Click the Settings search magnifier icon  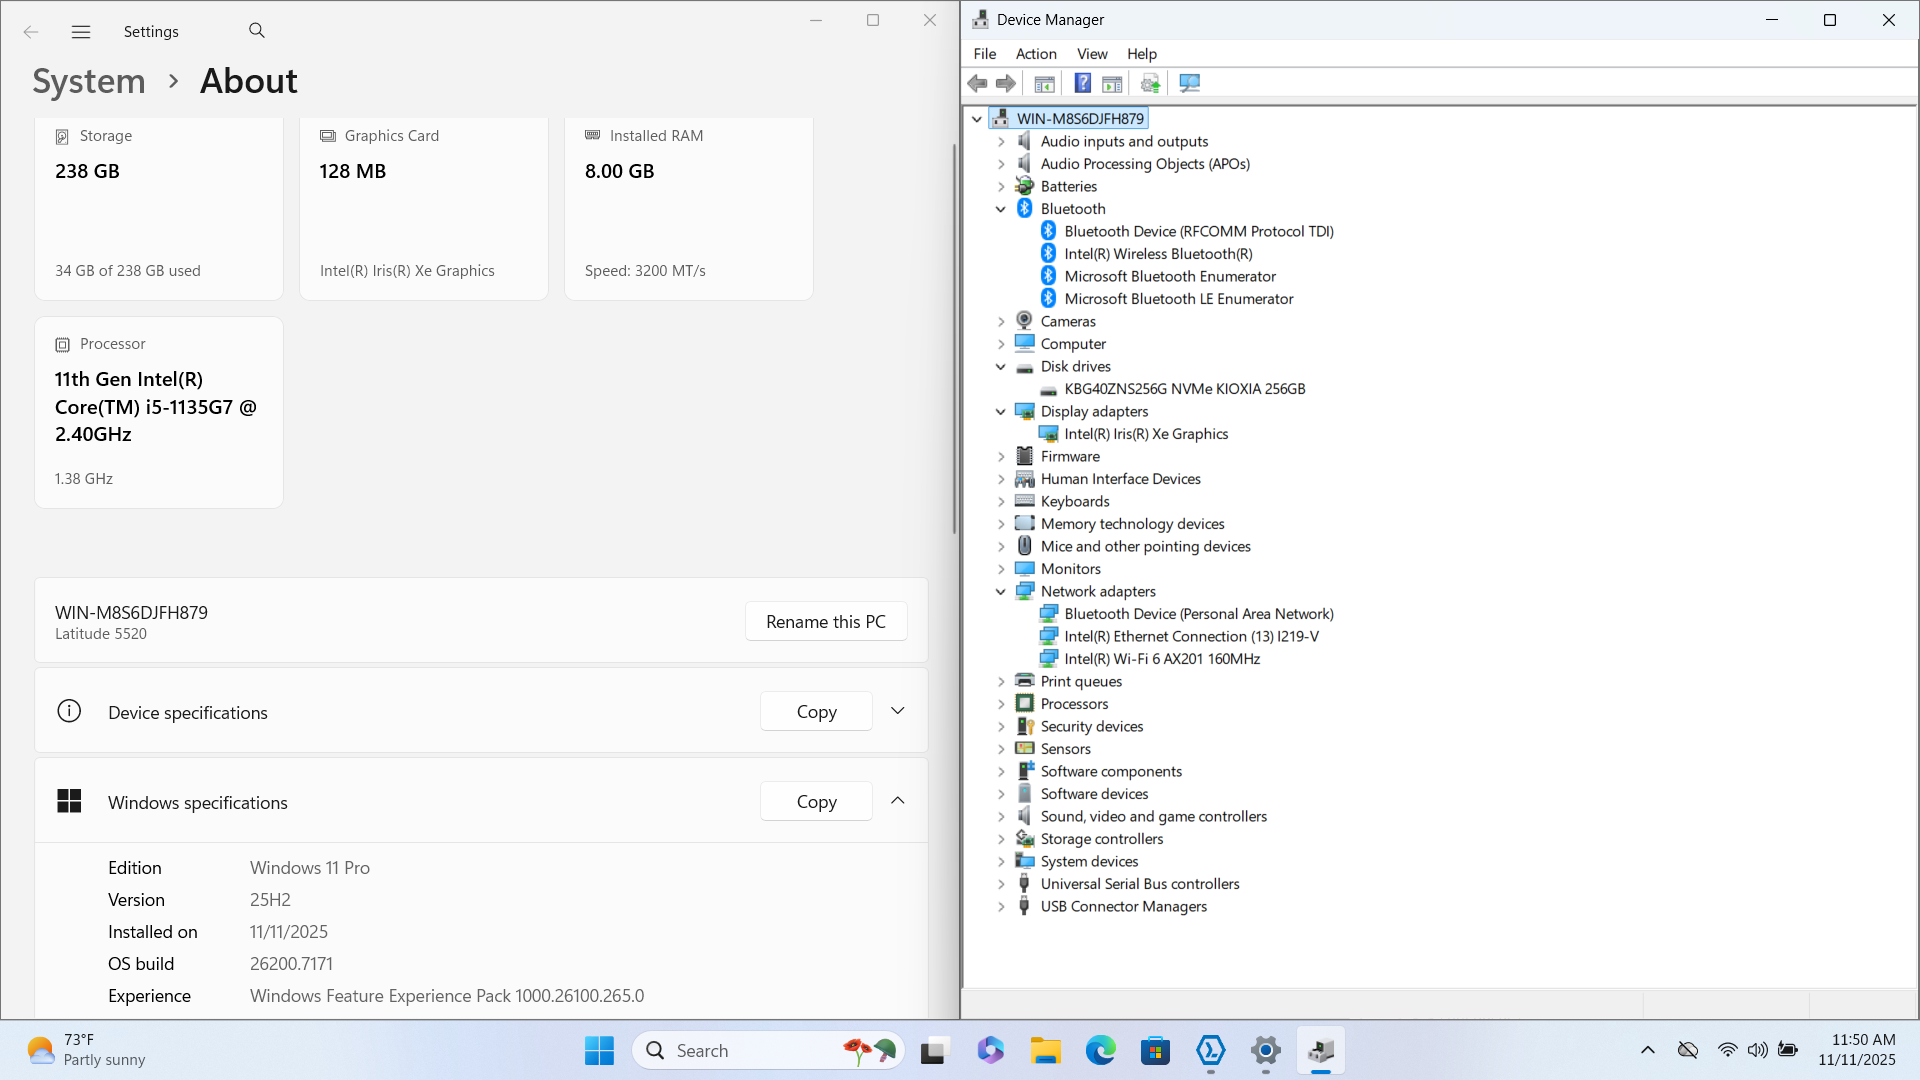[x=257, y=31]
